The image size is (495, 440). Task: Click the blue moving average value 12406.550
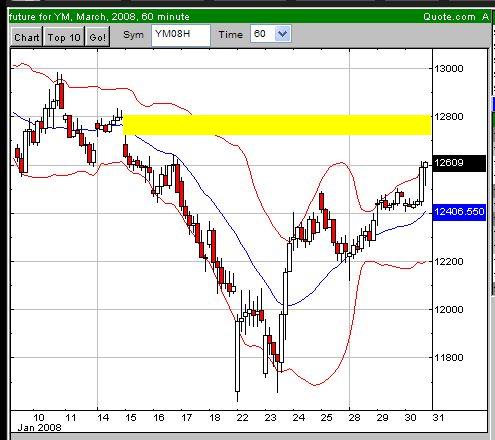pyautogui.click(x=459, y=212)
